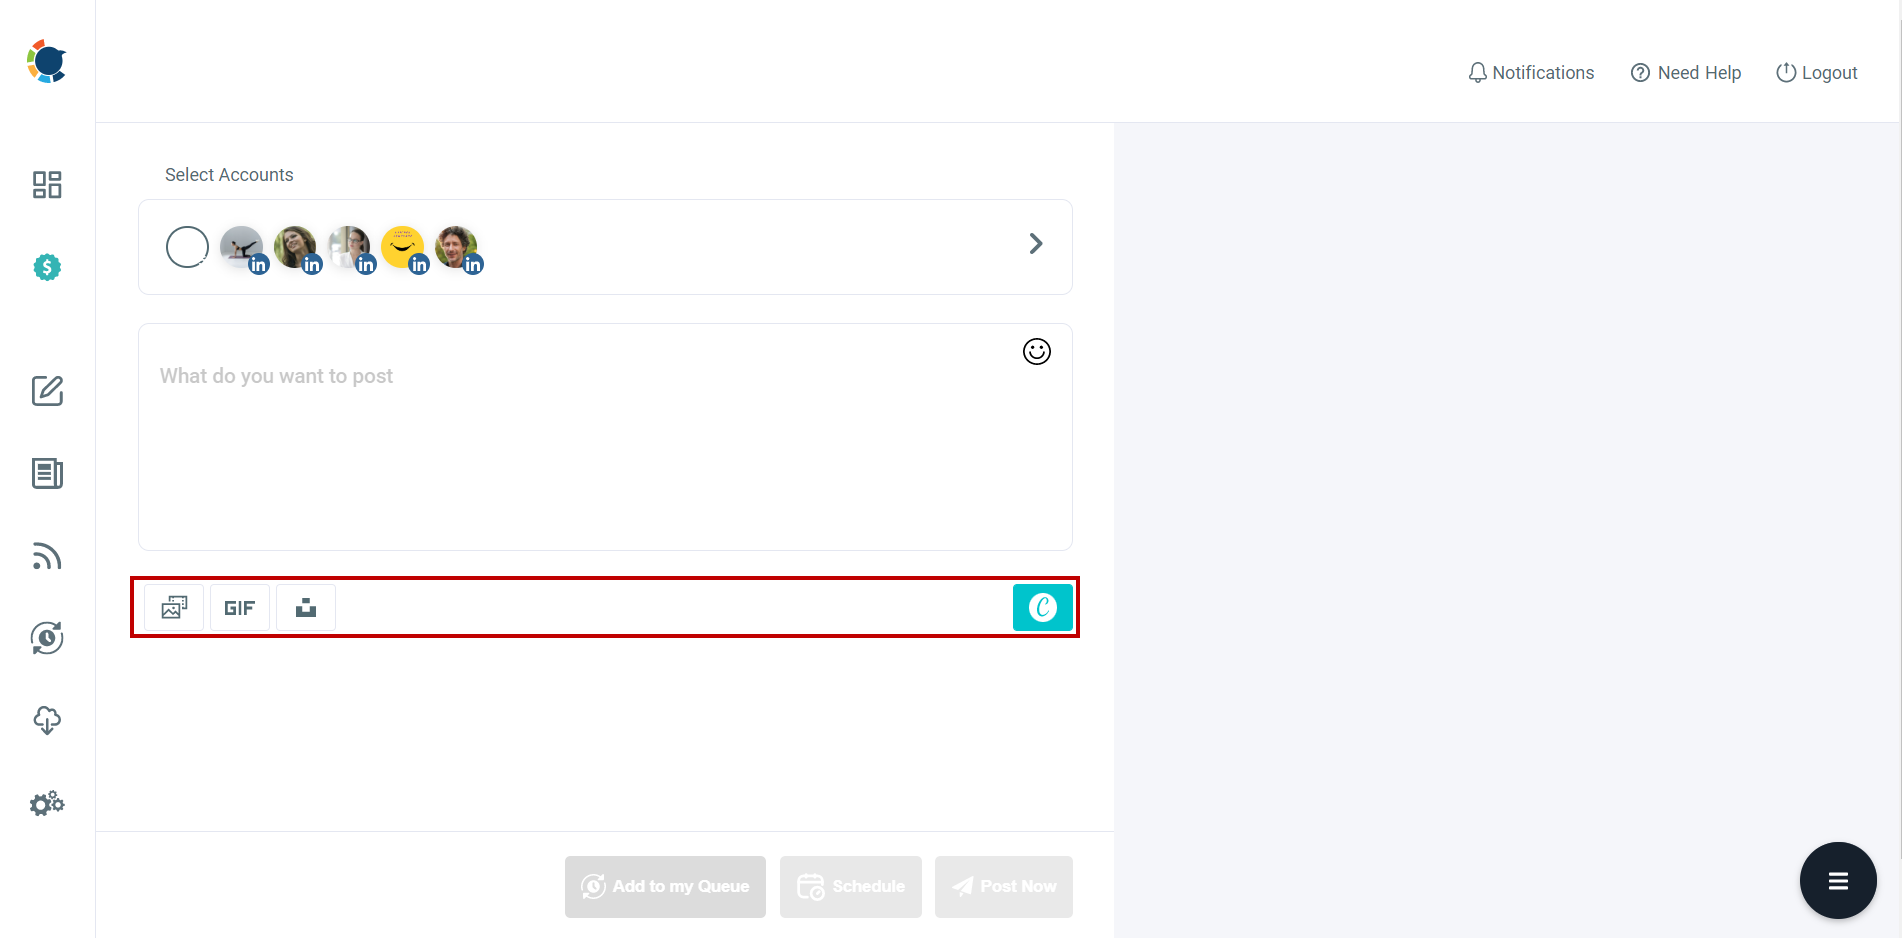Open the recurring posts scheduler icon

46,638
